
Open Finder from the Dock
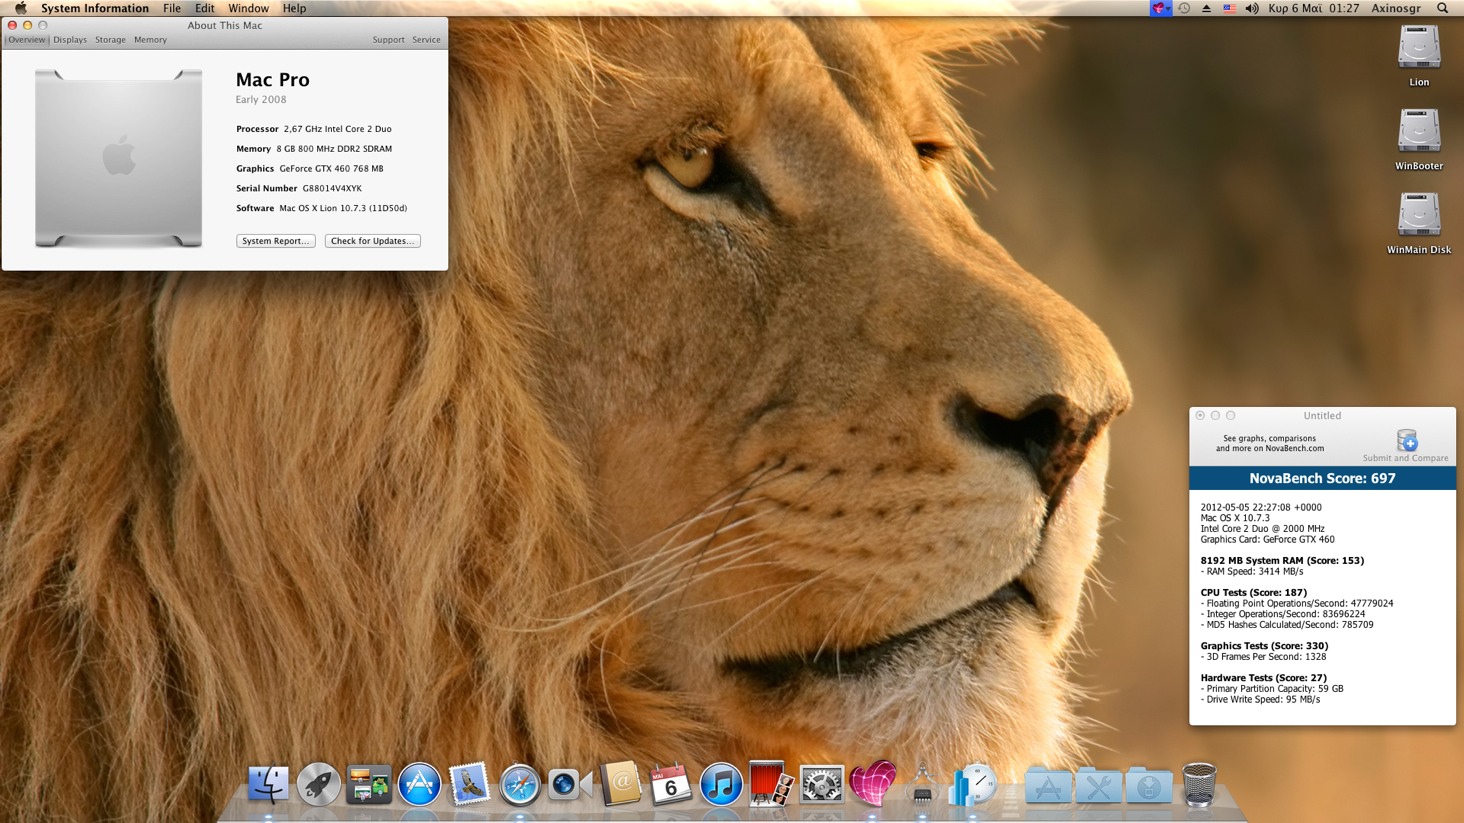(268, 784)
